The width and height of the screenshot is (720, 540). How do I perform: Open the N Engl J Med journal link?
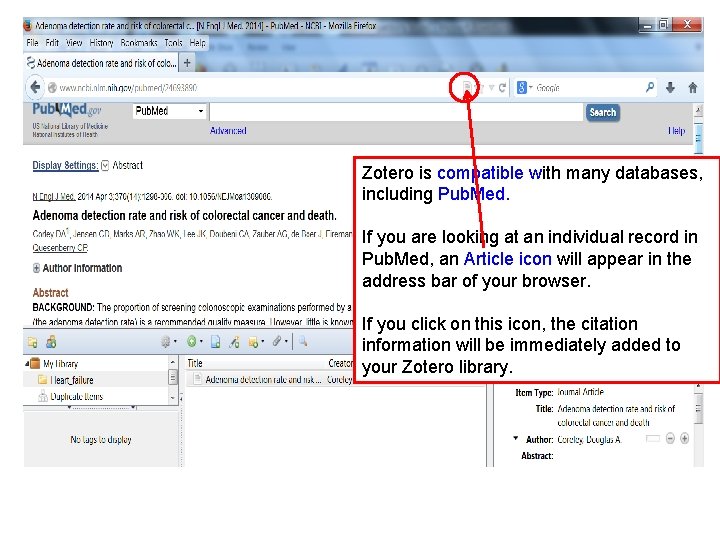(x=54, y=197)
